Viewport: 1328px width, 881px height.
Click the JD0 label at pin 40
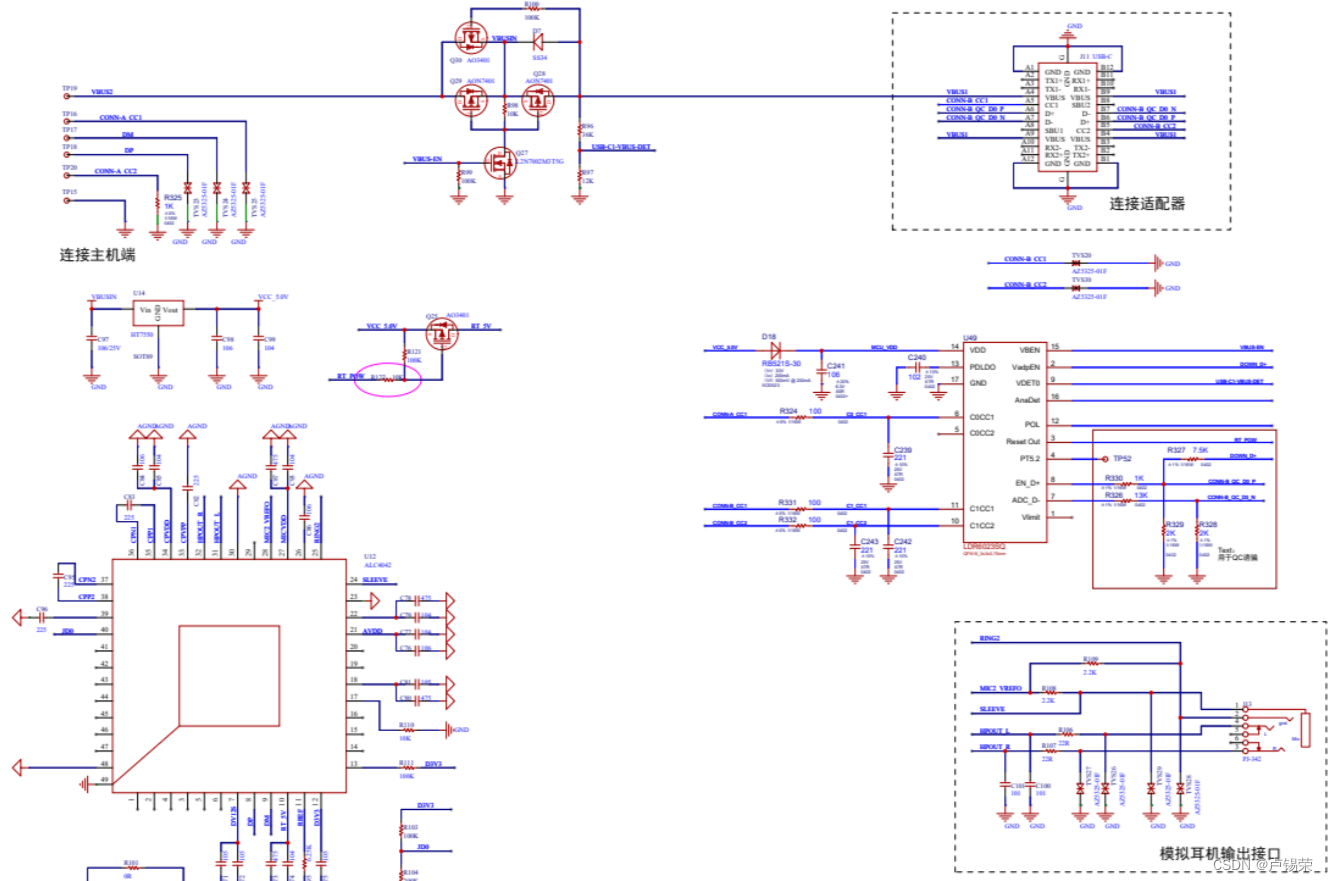(x=68, y=630)
